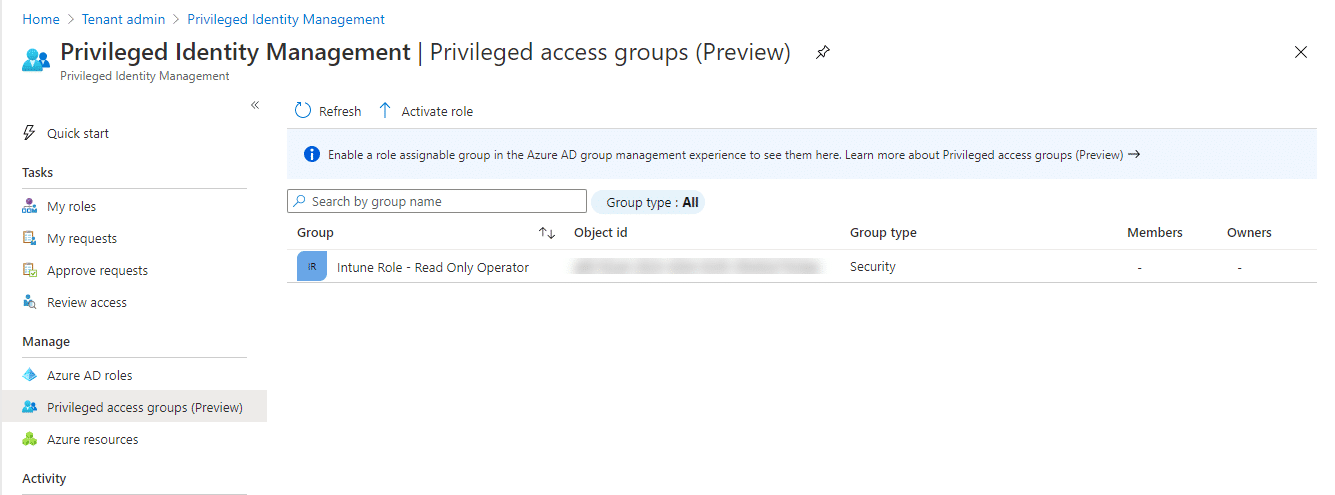This screenshot has height=495, width=1335.
Task: Click the My roles icon
Action: click(29, 206)
